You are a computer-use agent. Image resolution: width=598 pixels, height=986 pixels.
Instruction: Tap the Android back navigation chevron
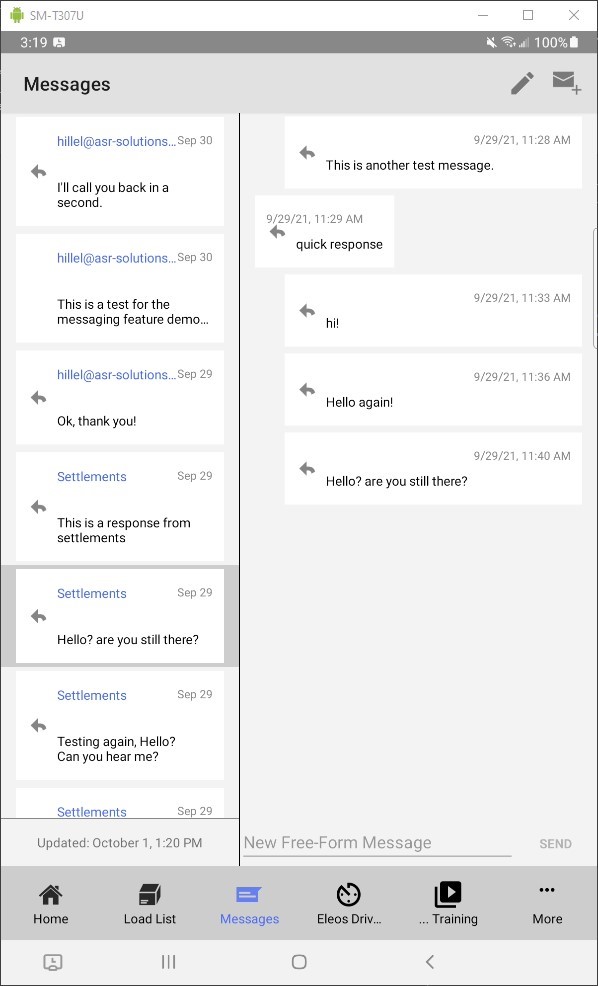tap(430, 961)
